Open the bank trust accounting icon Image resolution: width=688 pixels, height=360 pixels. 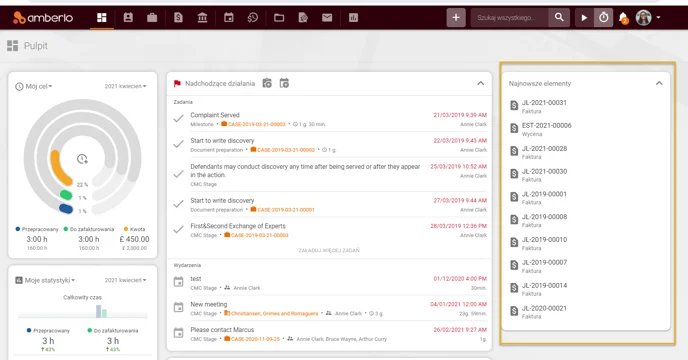click(x=202, y=18)
